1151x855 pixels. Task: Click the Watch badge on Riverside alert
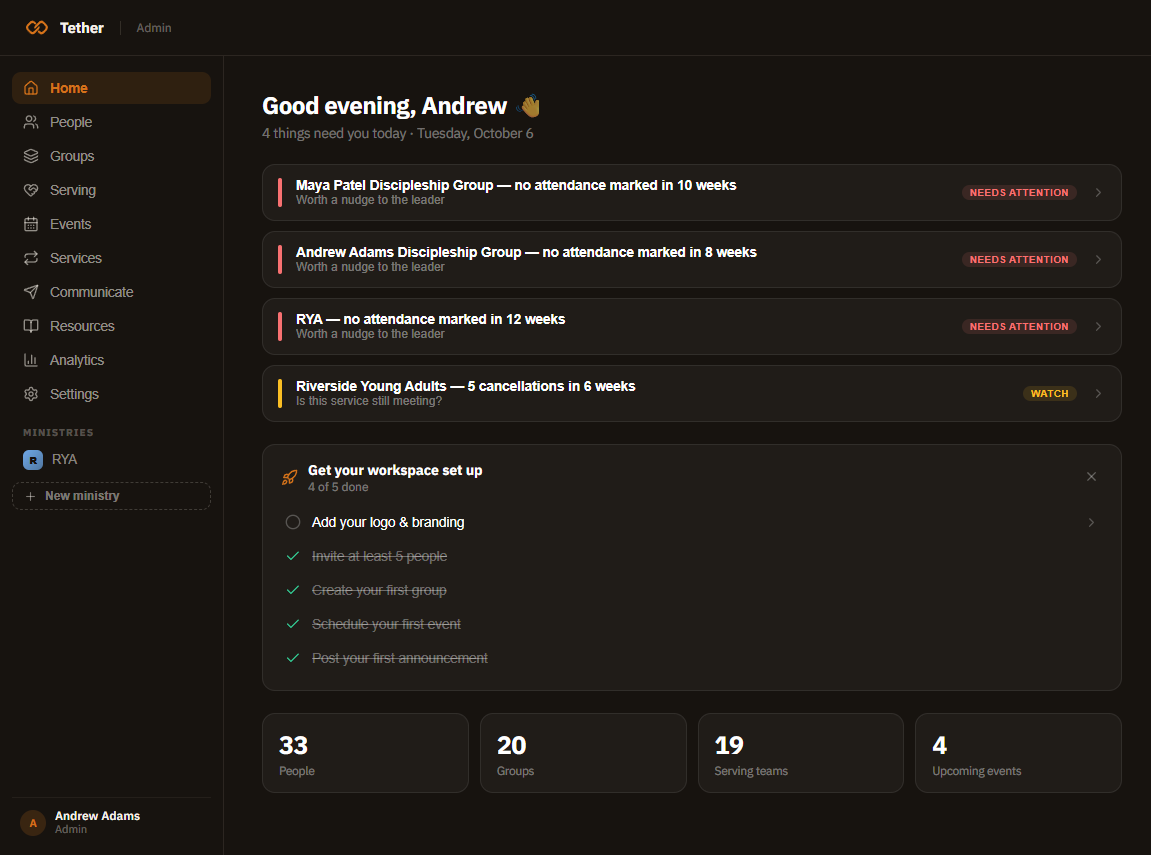click(1050, 393)
